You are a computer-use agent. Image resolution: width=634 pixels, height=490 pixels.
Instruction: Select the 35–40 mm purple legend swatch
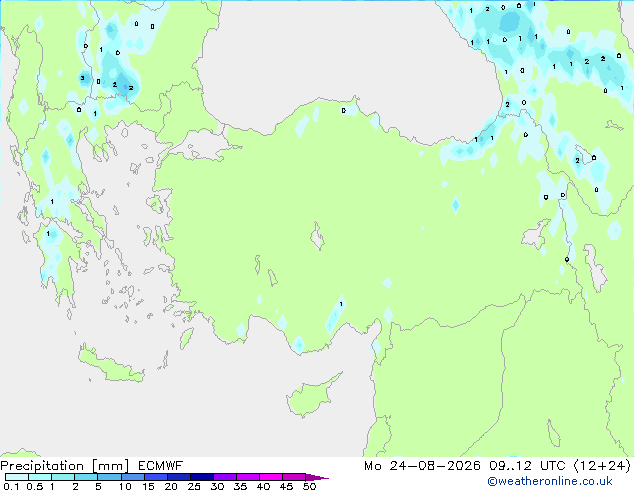click(x=247, y=477)
